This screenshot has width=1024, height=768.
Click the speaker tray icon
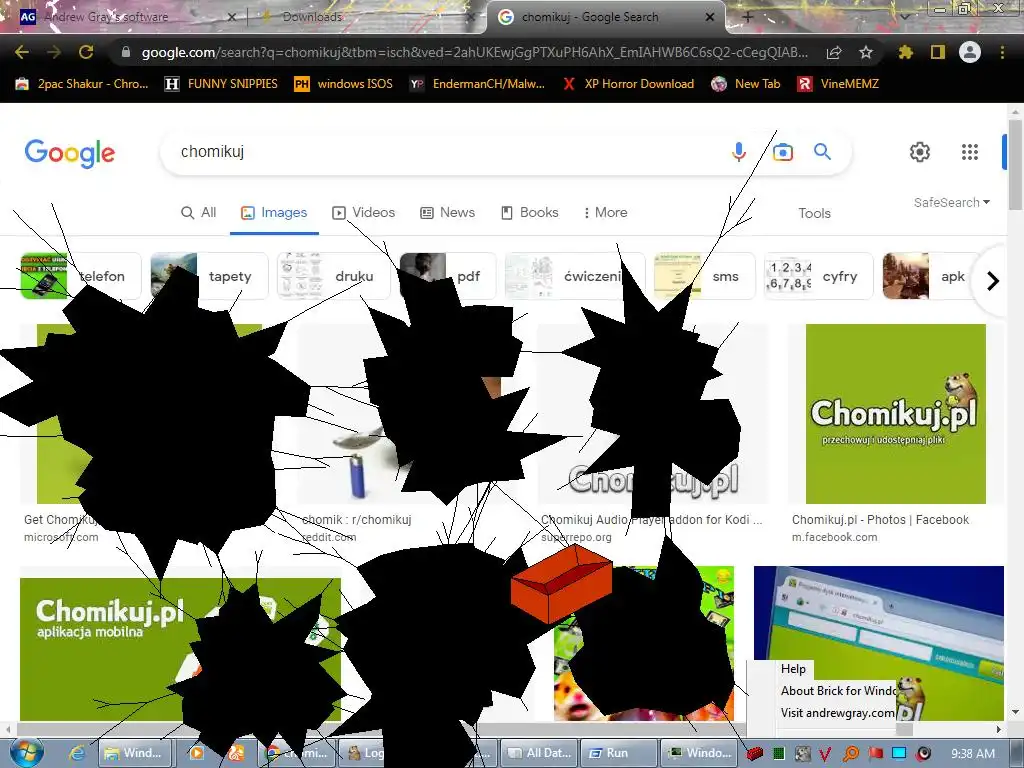coord(923,754)
